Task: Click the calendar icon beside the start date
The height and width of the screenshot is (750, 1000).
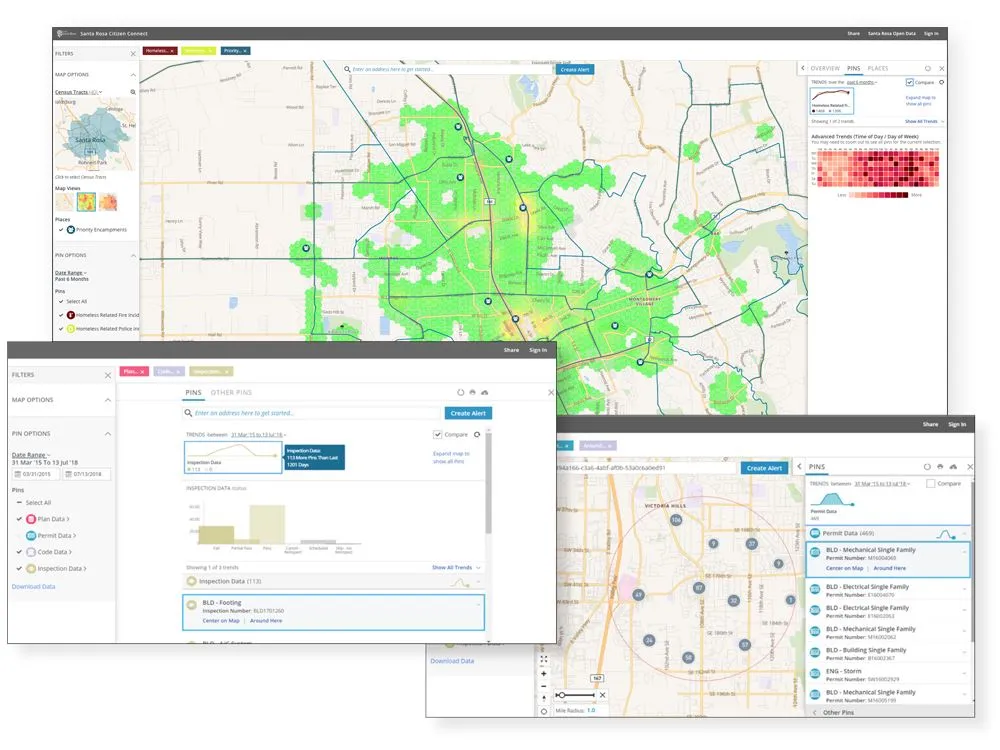Action: click(18, 474)
